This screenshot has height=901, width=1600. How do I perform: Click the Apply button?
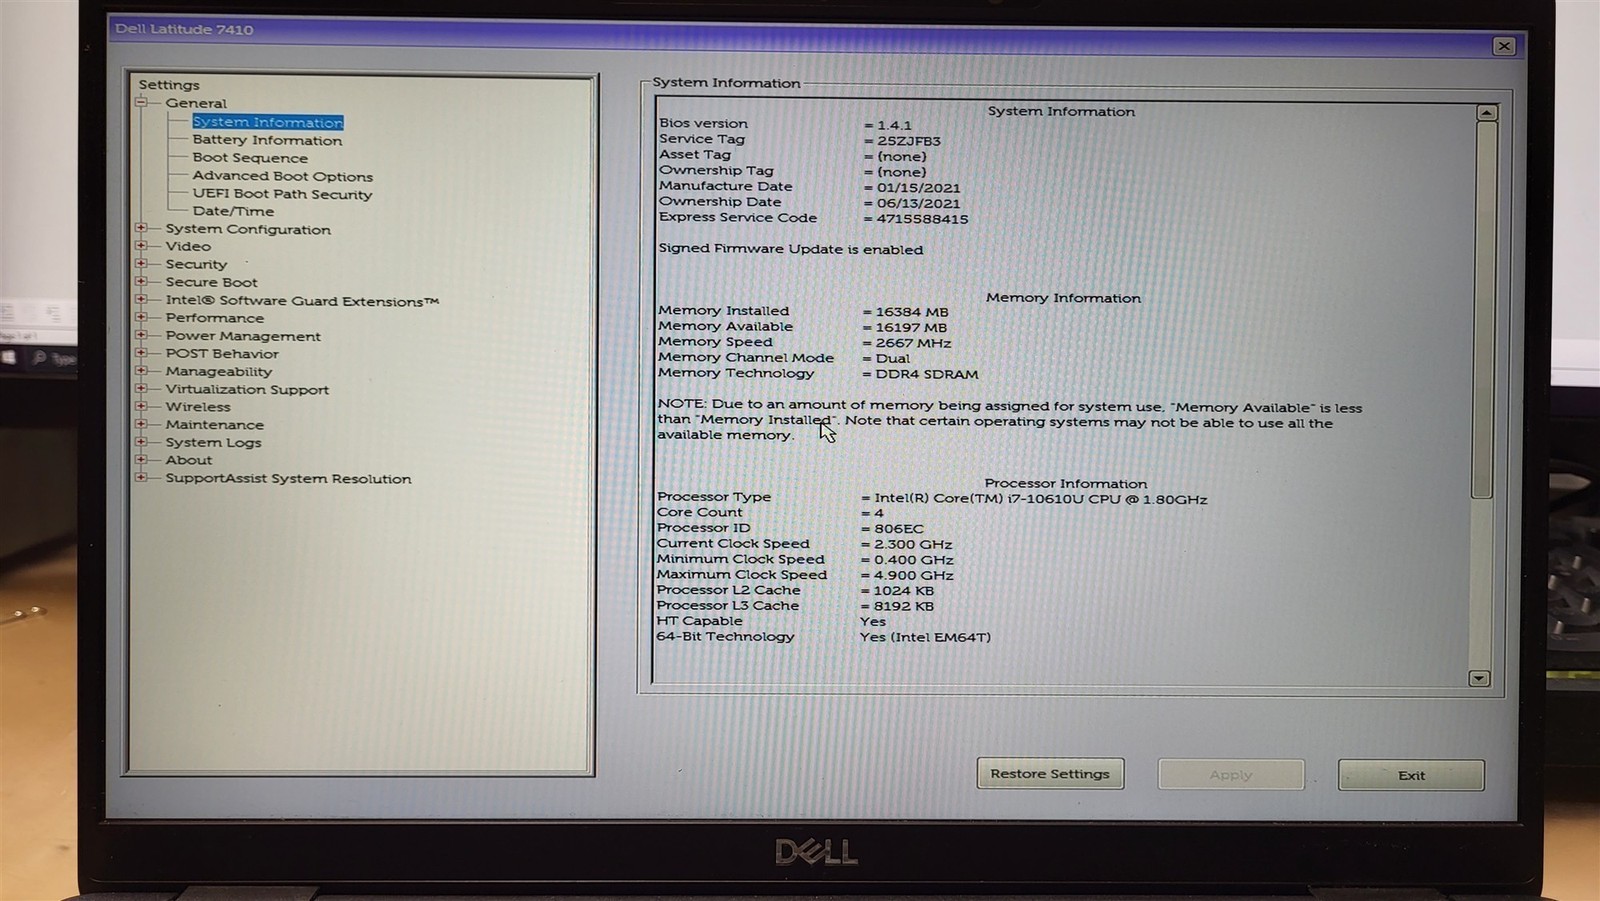click(1231, 775)
